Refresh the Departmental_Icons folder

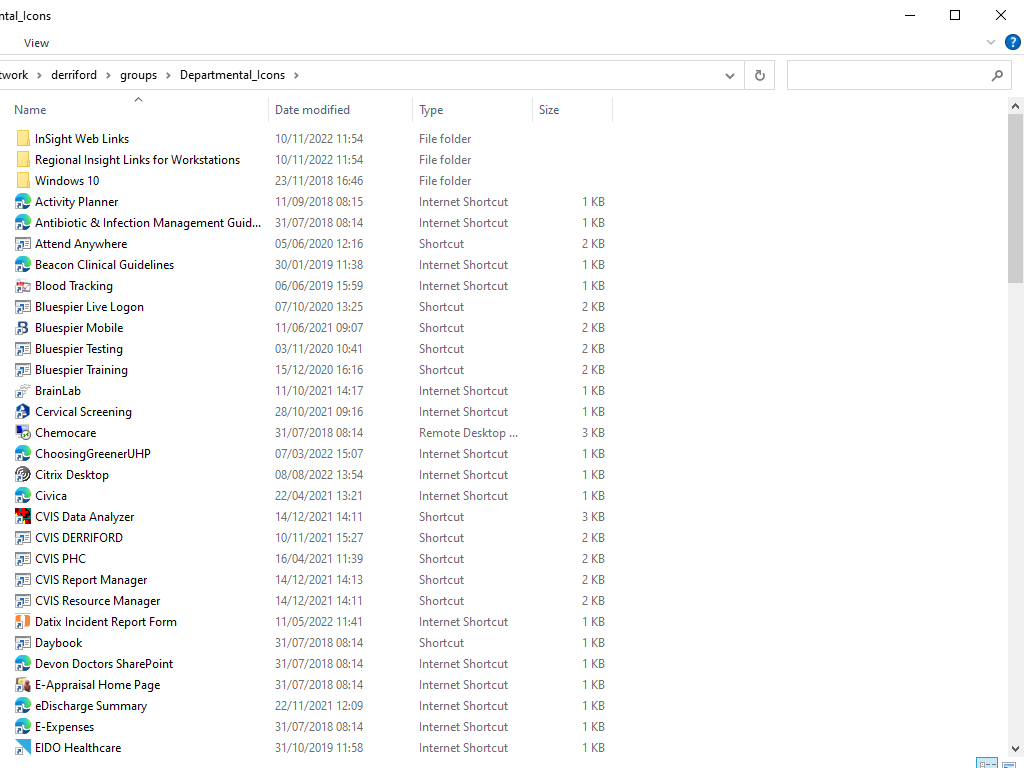tap(760, 75)
